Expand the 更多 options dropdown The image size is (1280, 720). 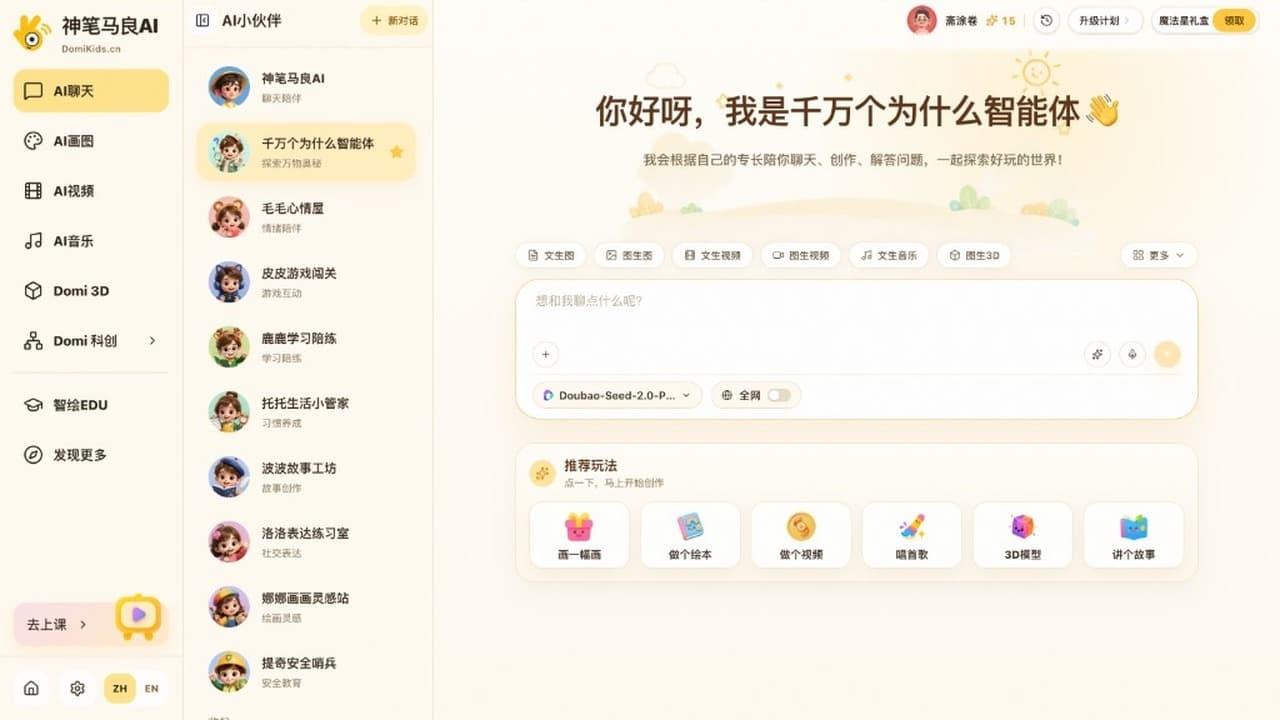(1158, 255)
